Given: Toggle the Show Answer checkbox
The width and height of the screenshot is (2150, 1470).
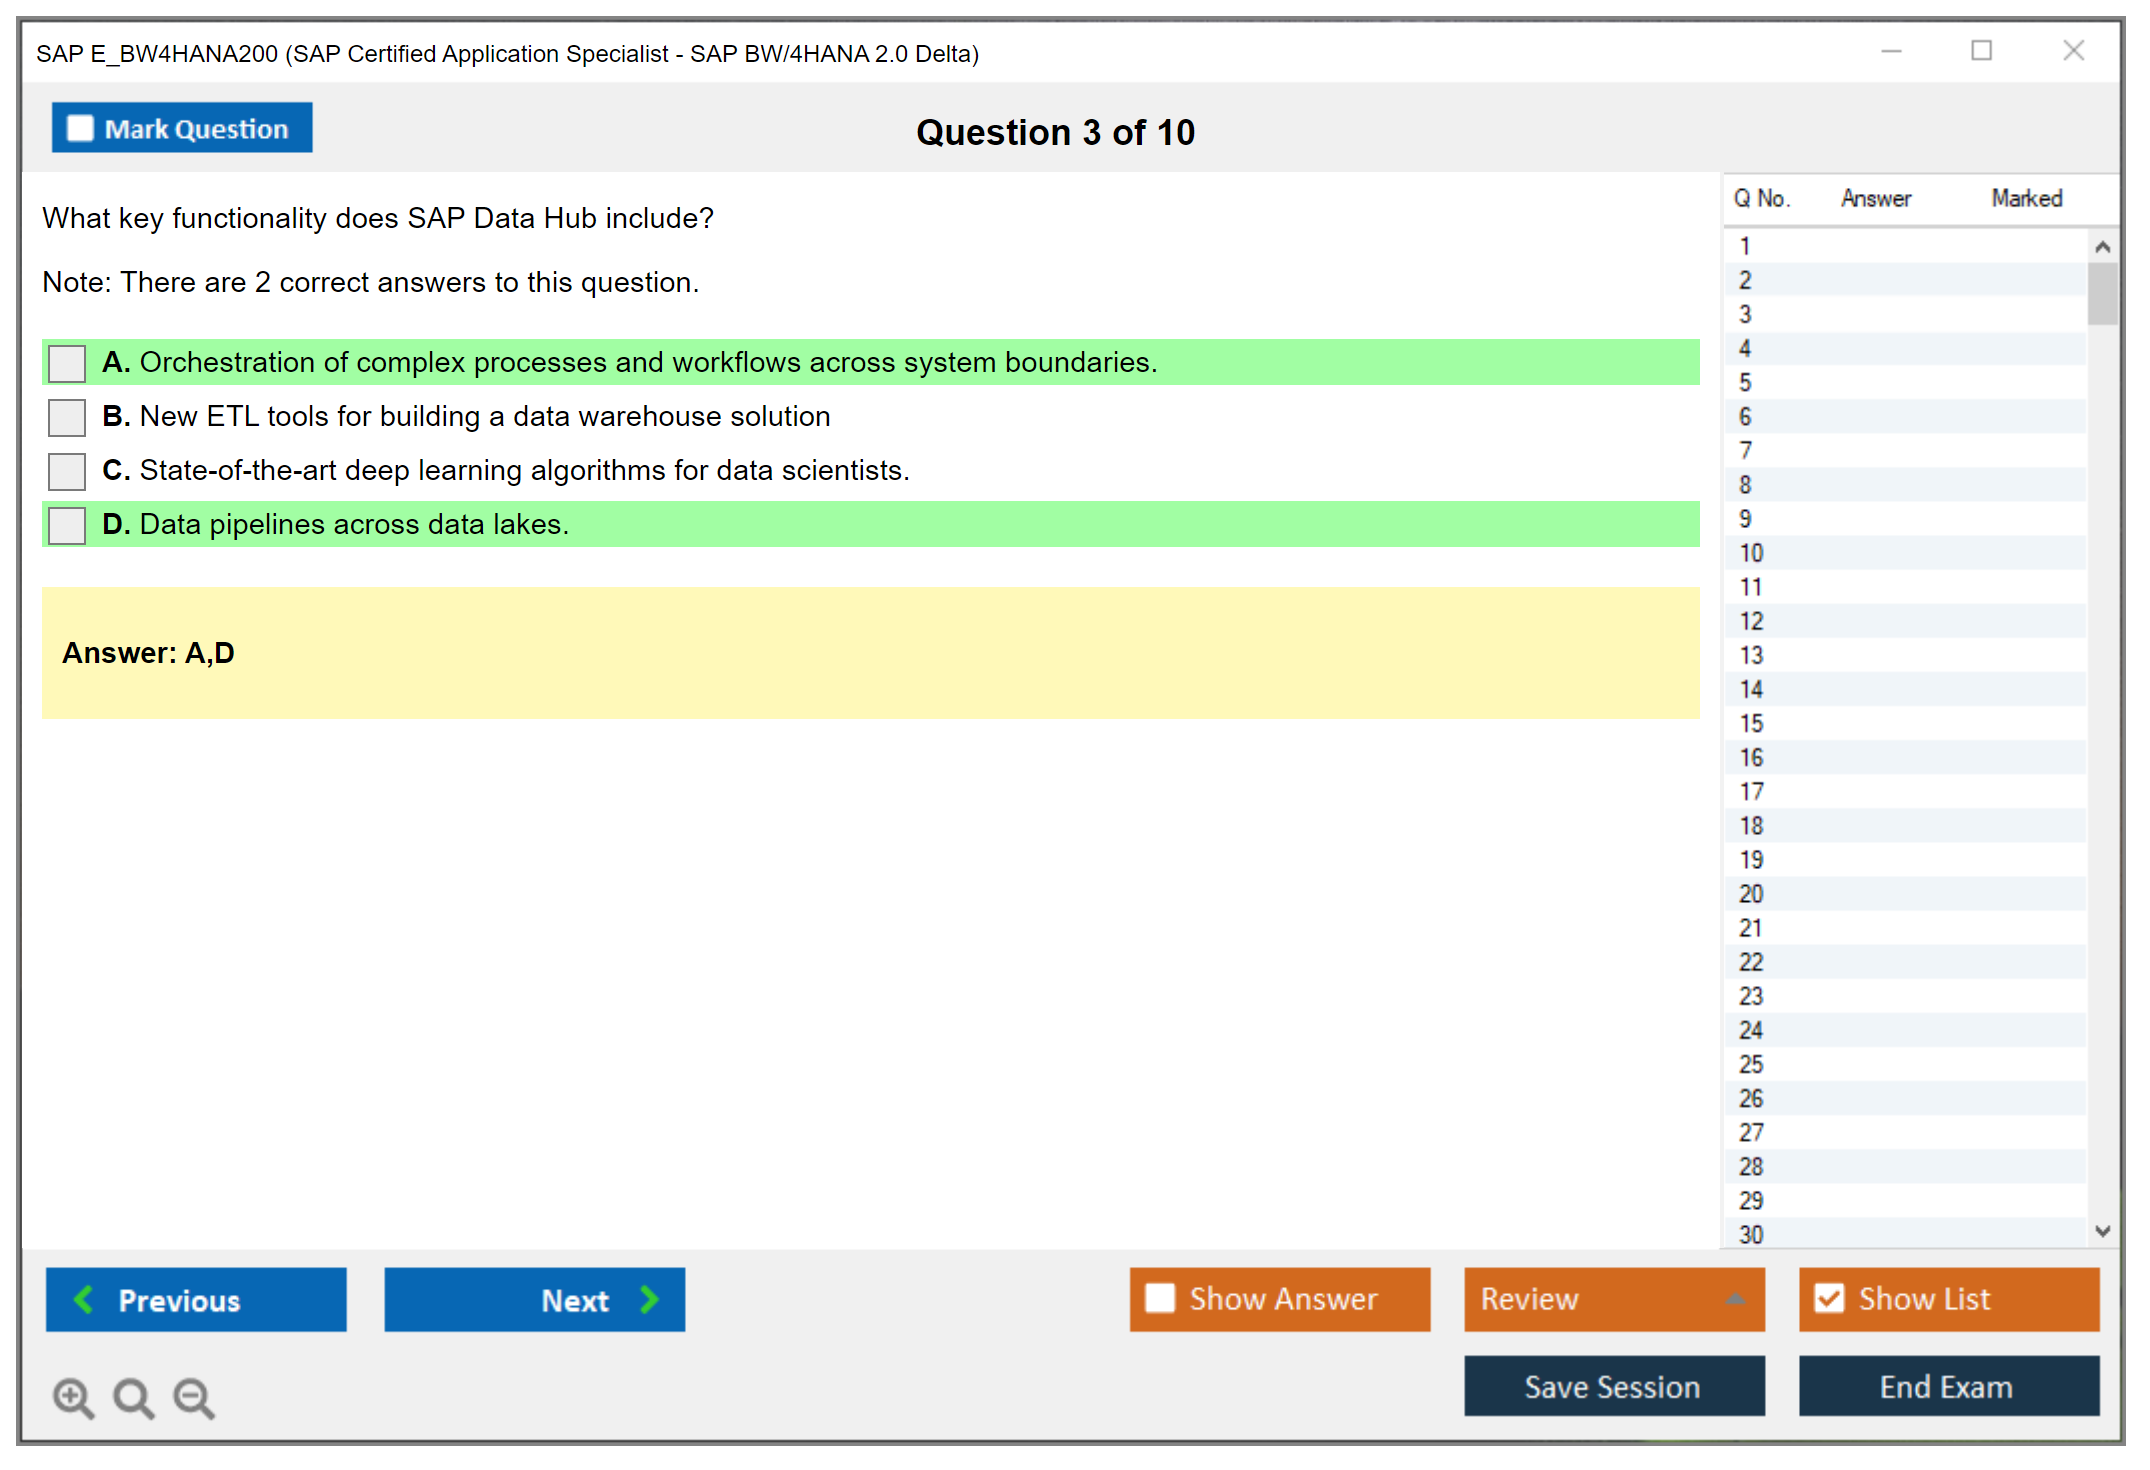Looking at the screenshot, I should point(1160,1298).
